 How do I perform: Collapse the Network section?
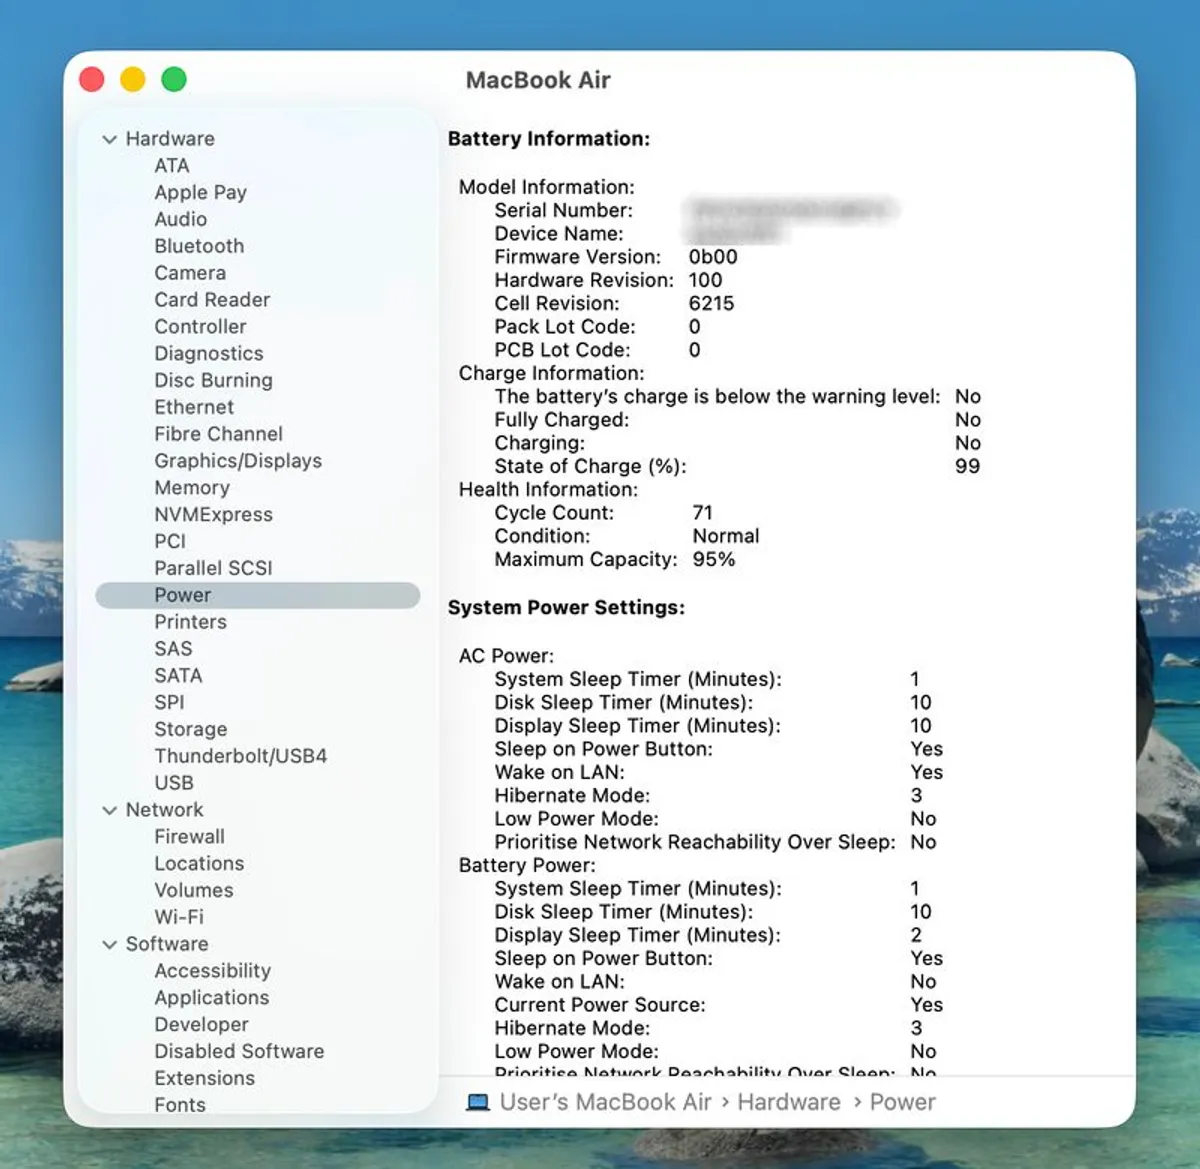[x=110, y=810]
